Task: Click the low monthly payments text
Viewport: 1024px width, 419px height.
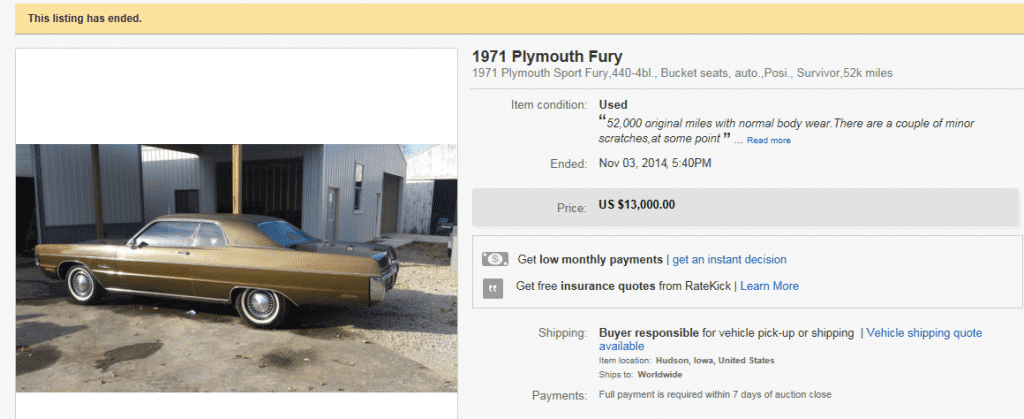Action: (x=601, y=260)
